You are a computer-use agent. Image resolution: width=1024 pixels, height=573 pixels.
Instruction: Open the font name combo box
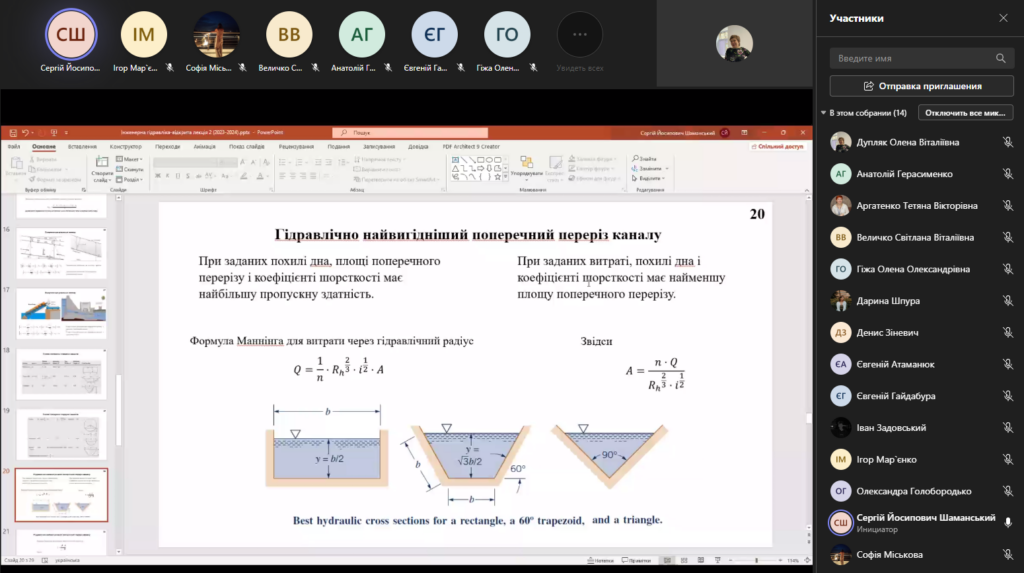click(x=185, y=162)
